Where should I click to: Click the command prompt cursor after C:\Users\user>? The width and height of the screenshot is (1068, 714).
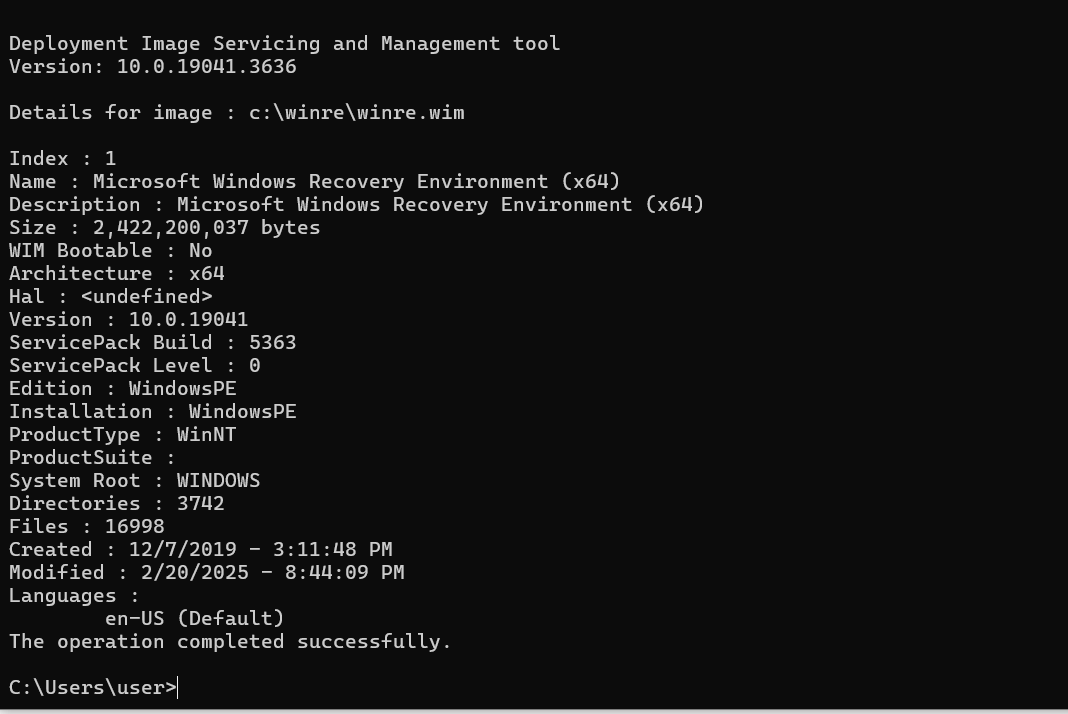pos(178,687)
